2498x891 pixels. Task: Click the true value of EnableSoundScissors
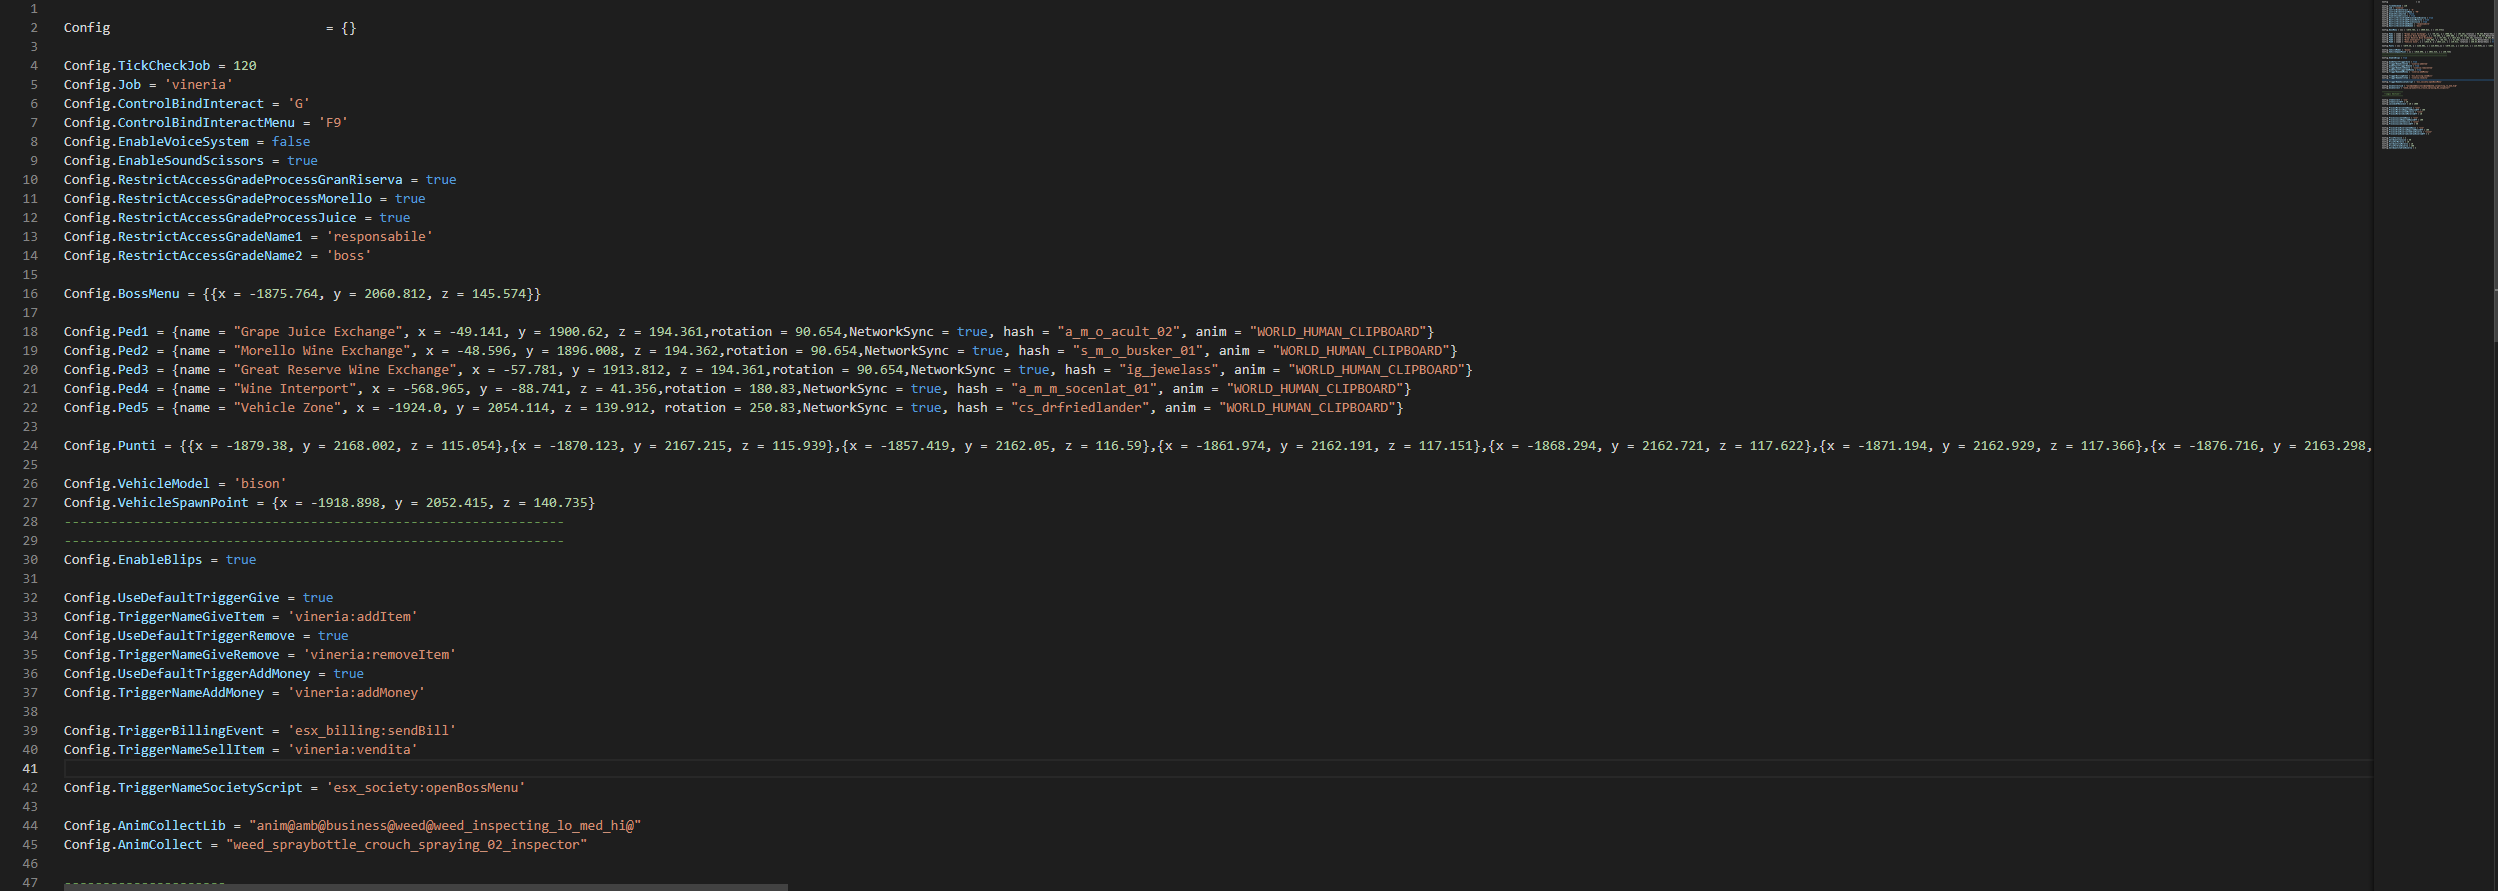point(302,161)
